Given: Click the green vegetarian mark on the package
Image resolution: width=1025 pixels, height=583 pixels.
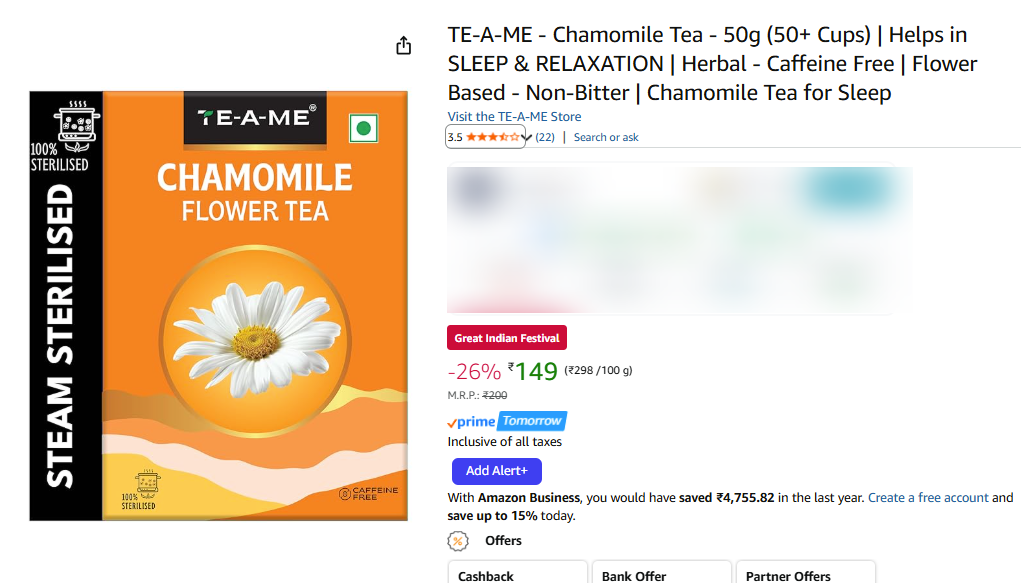Looking at the screenshot, I should click(363, 128).
